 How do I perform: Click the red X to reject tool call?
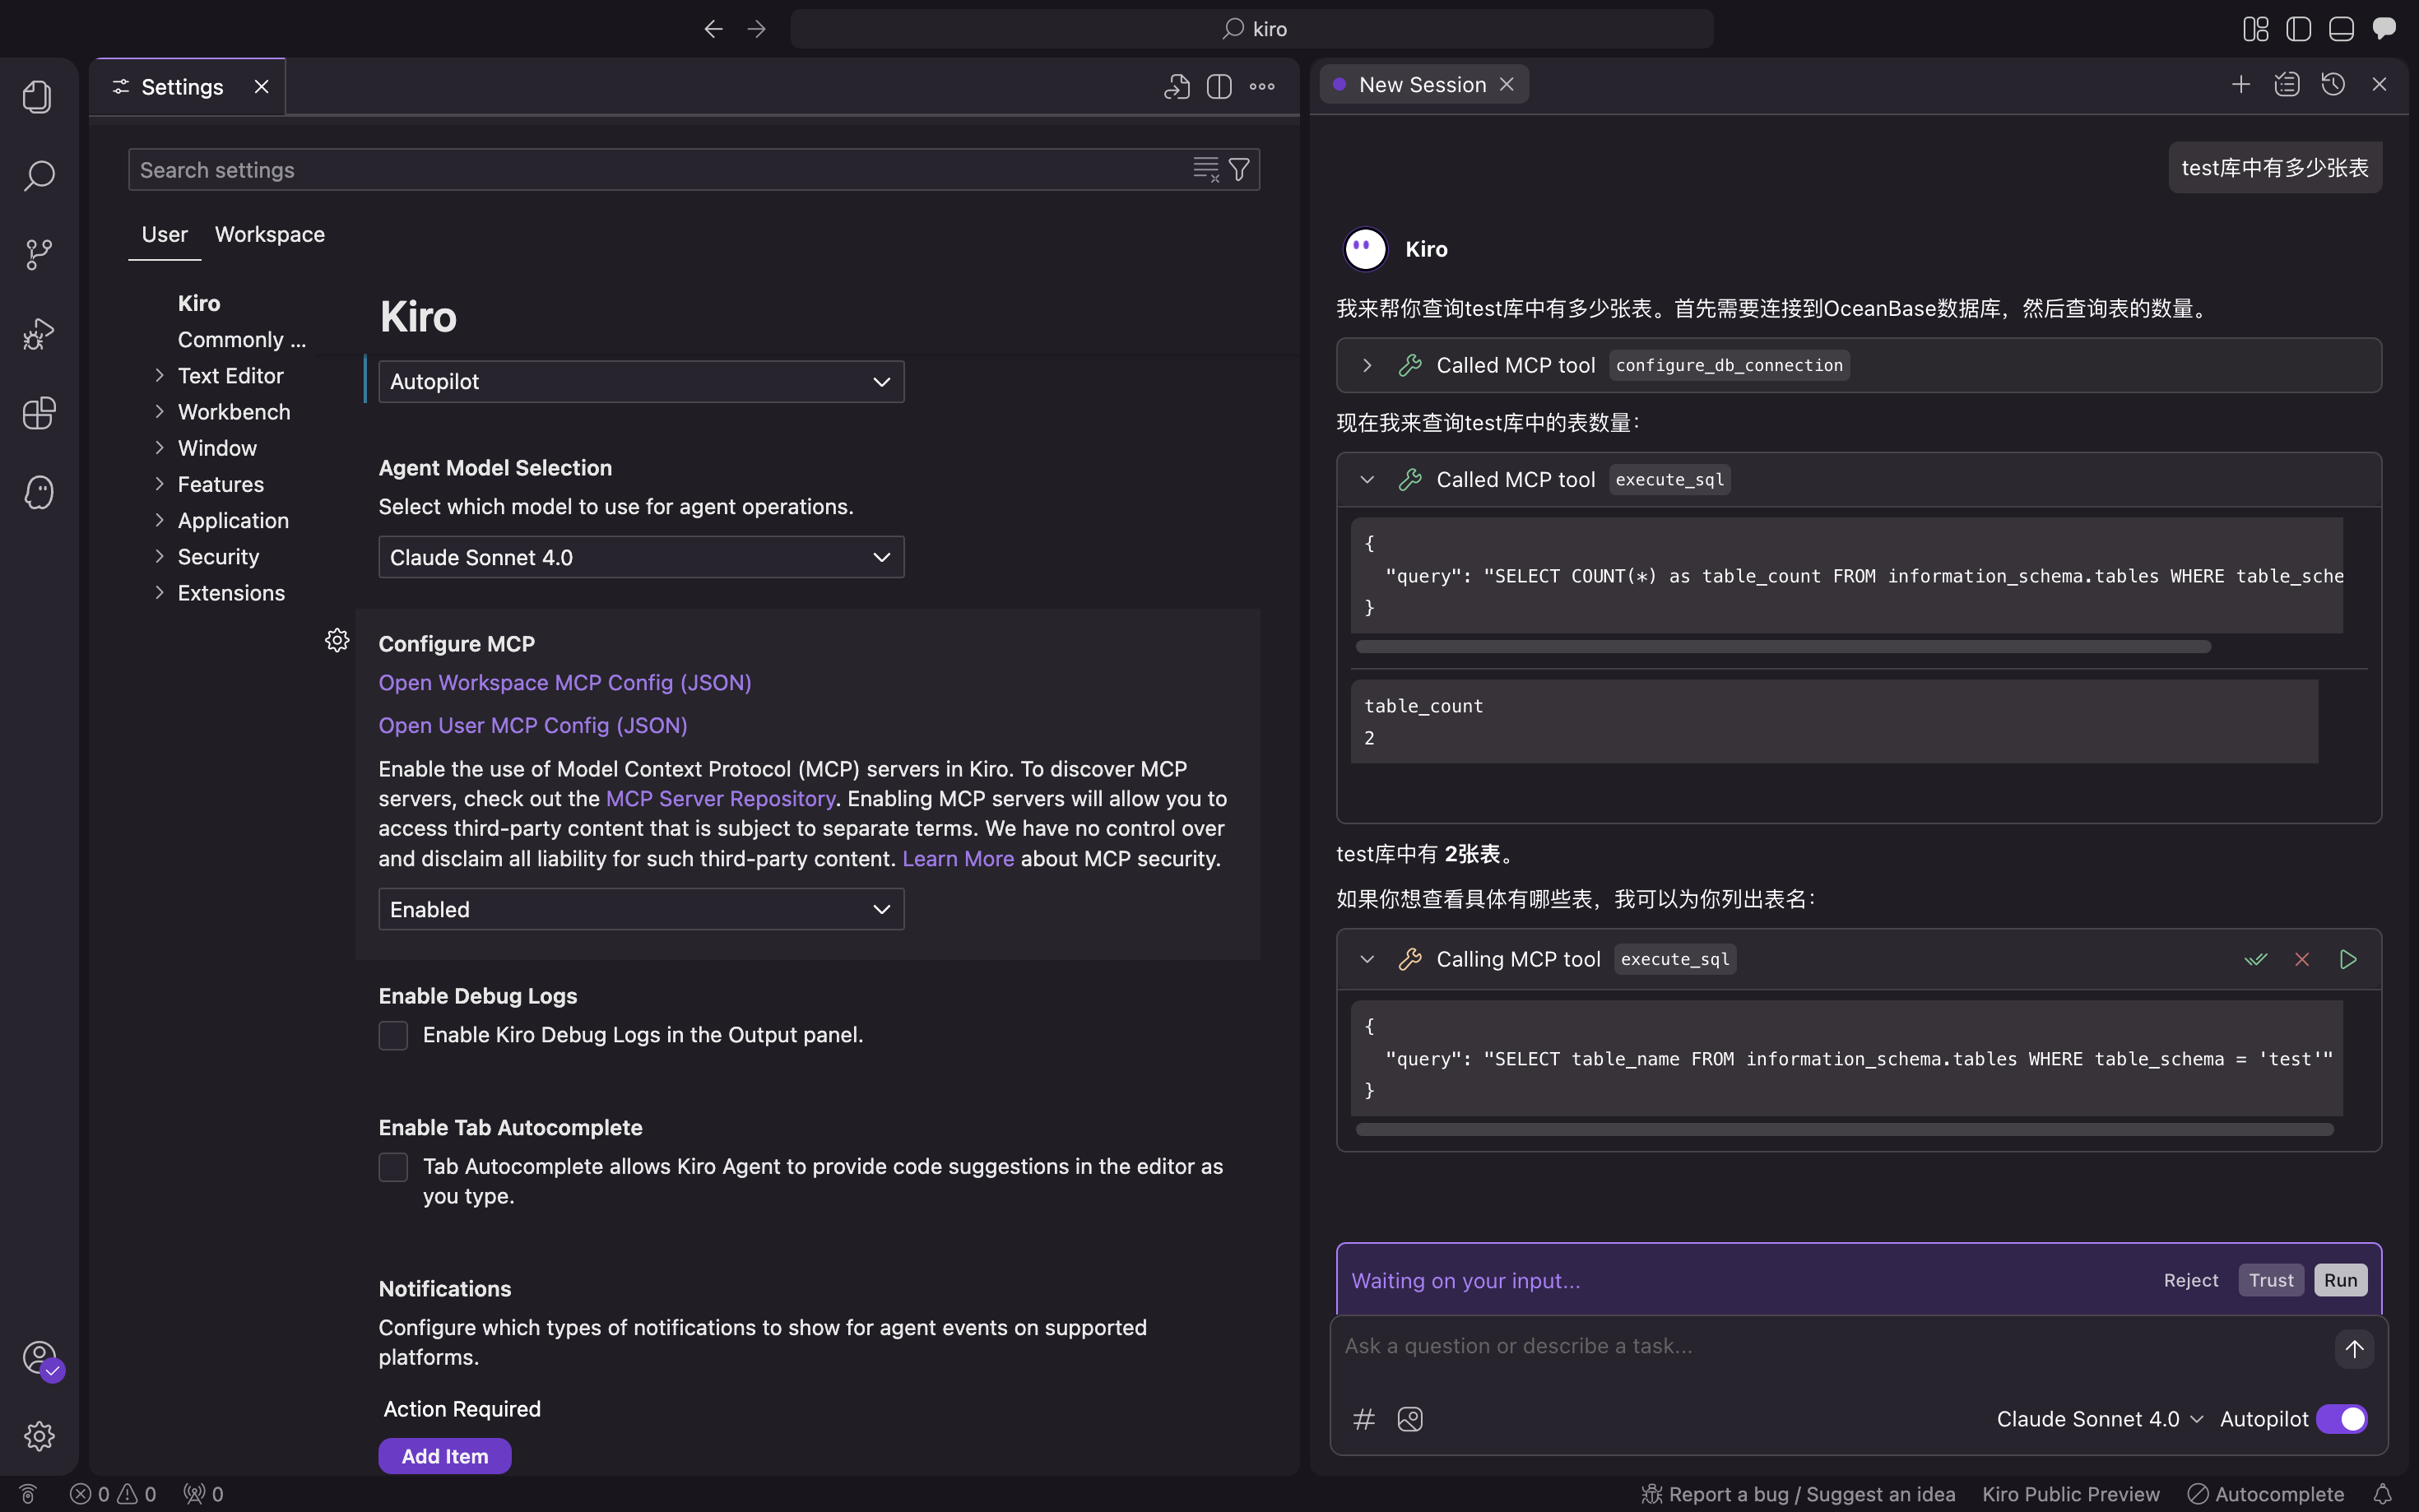(2302, 959)
